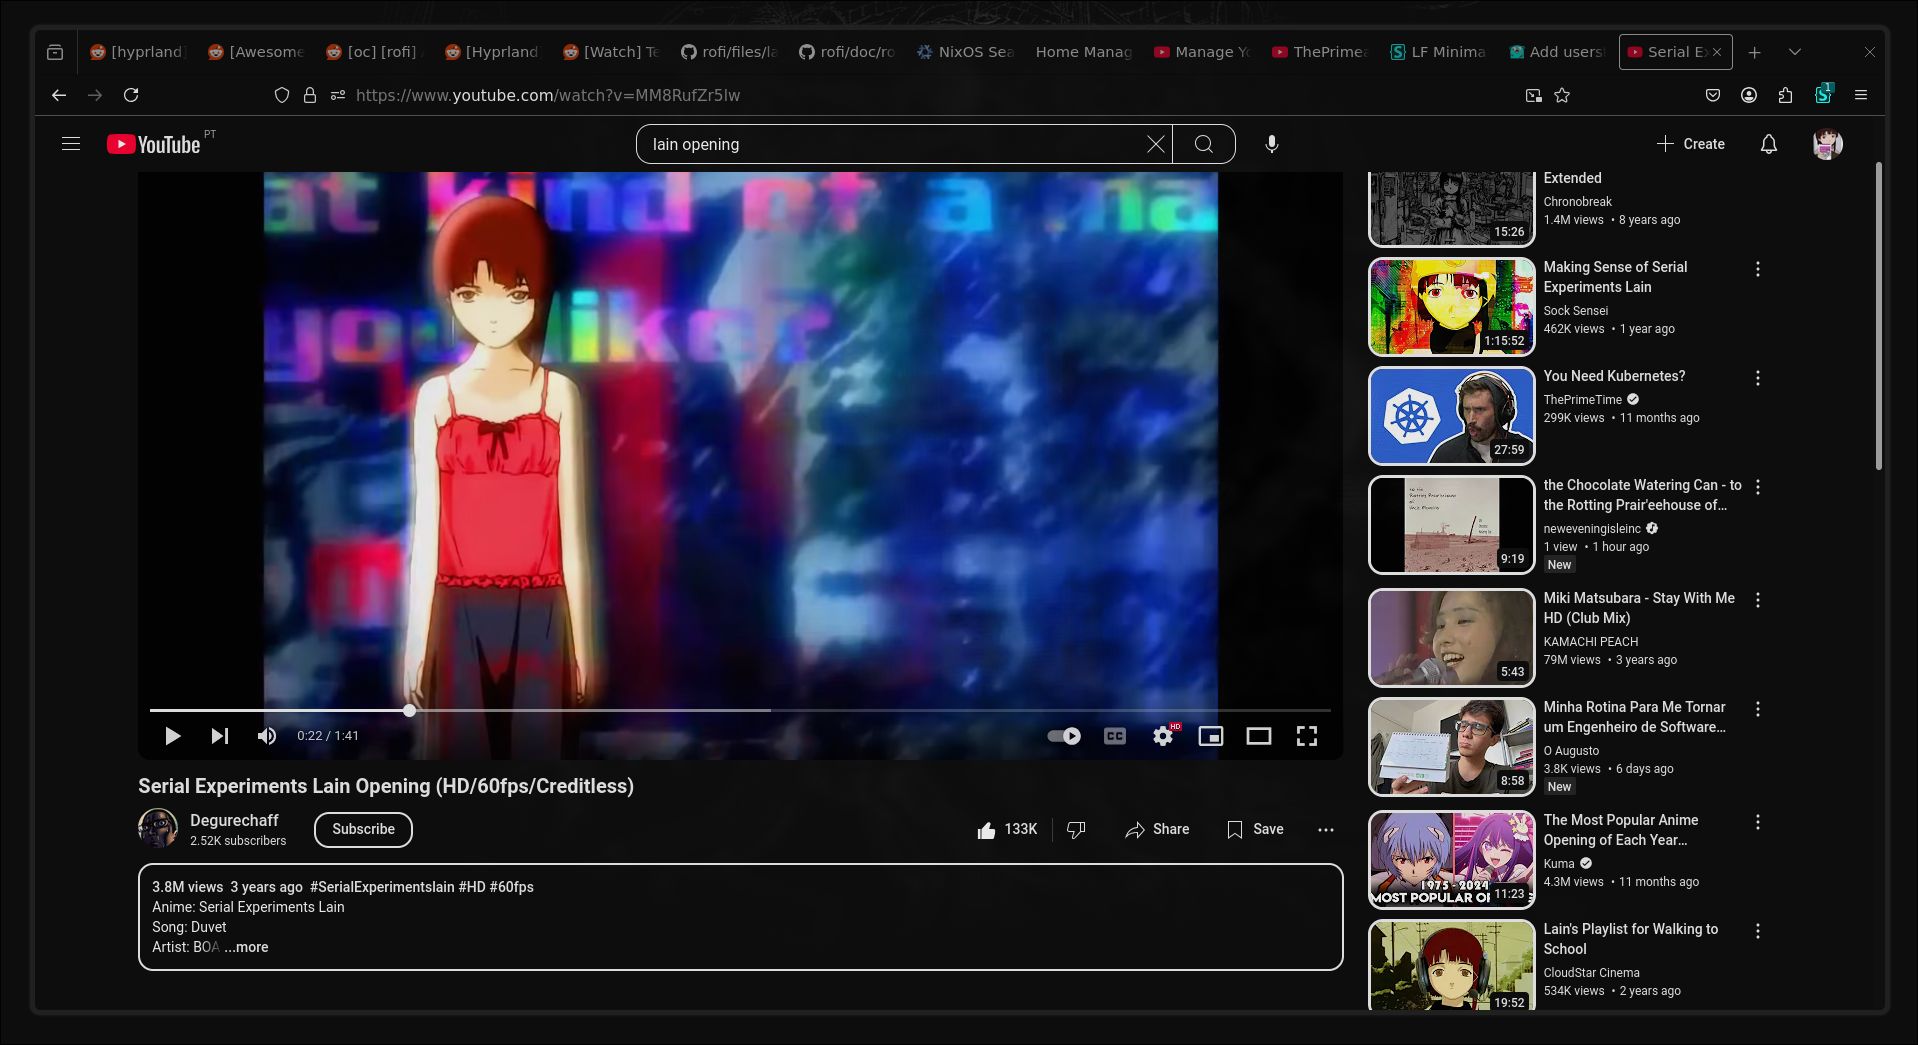Switch to the Home Manager tab
The width and height of the screenshot is (1918, 1045).
[x=1083, y=52]
